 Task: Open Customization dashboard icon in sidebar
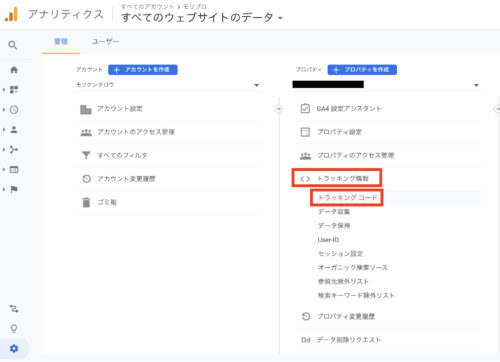pos(14,89)
